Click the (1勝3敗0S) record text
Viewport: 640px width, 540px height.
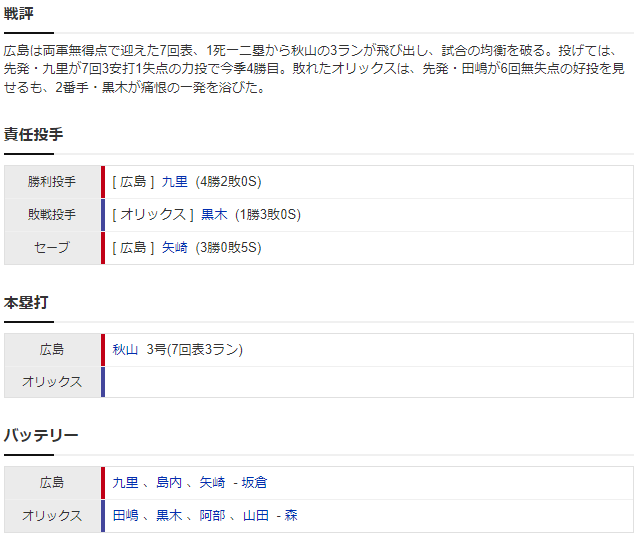268,215
